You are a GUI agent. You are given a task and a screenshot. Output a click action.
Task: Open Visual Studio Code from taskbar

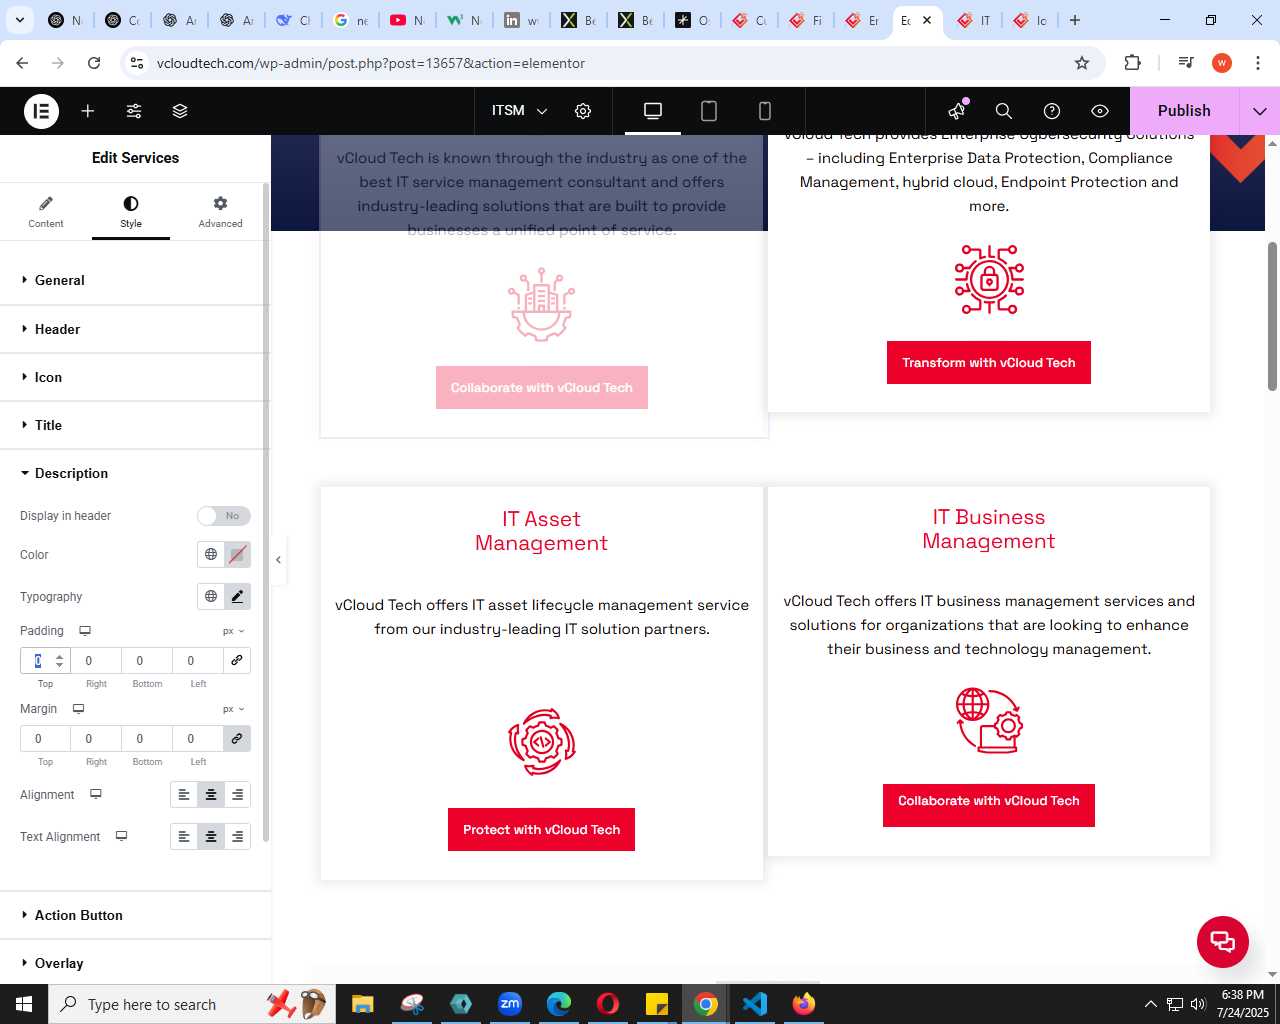[x=755, y=1004]
